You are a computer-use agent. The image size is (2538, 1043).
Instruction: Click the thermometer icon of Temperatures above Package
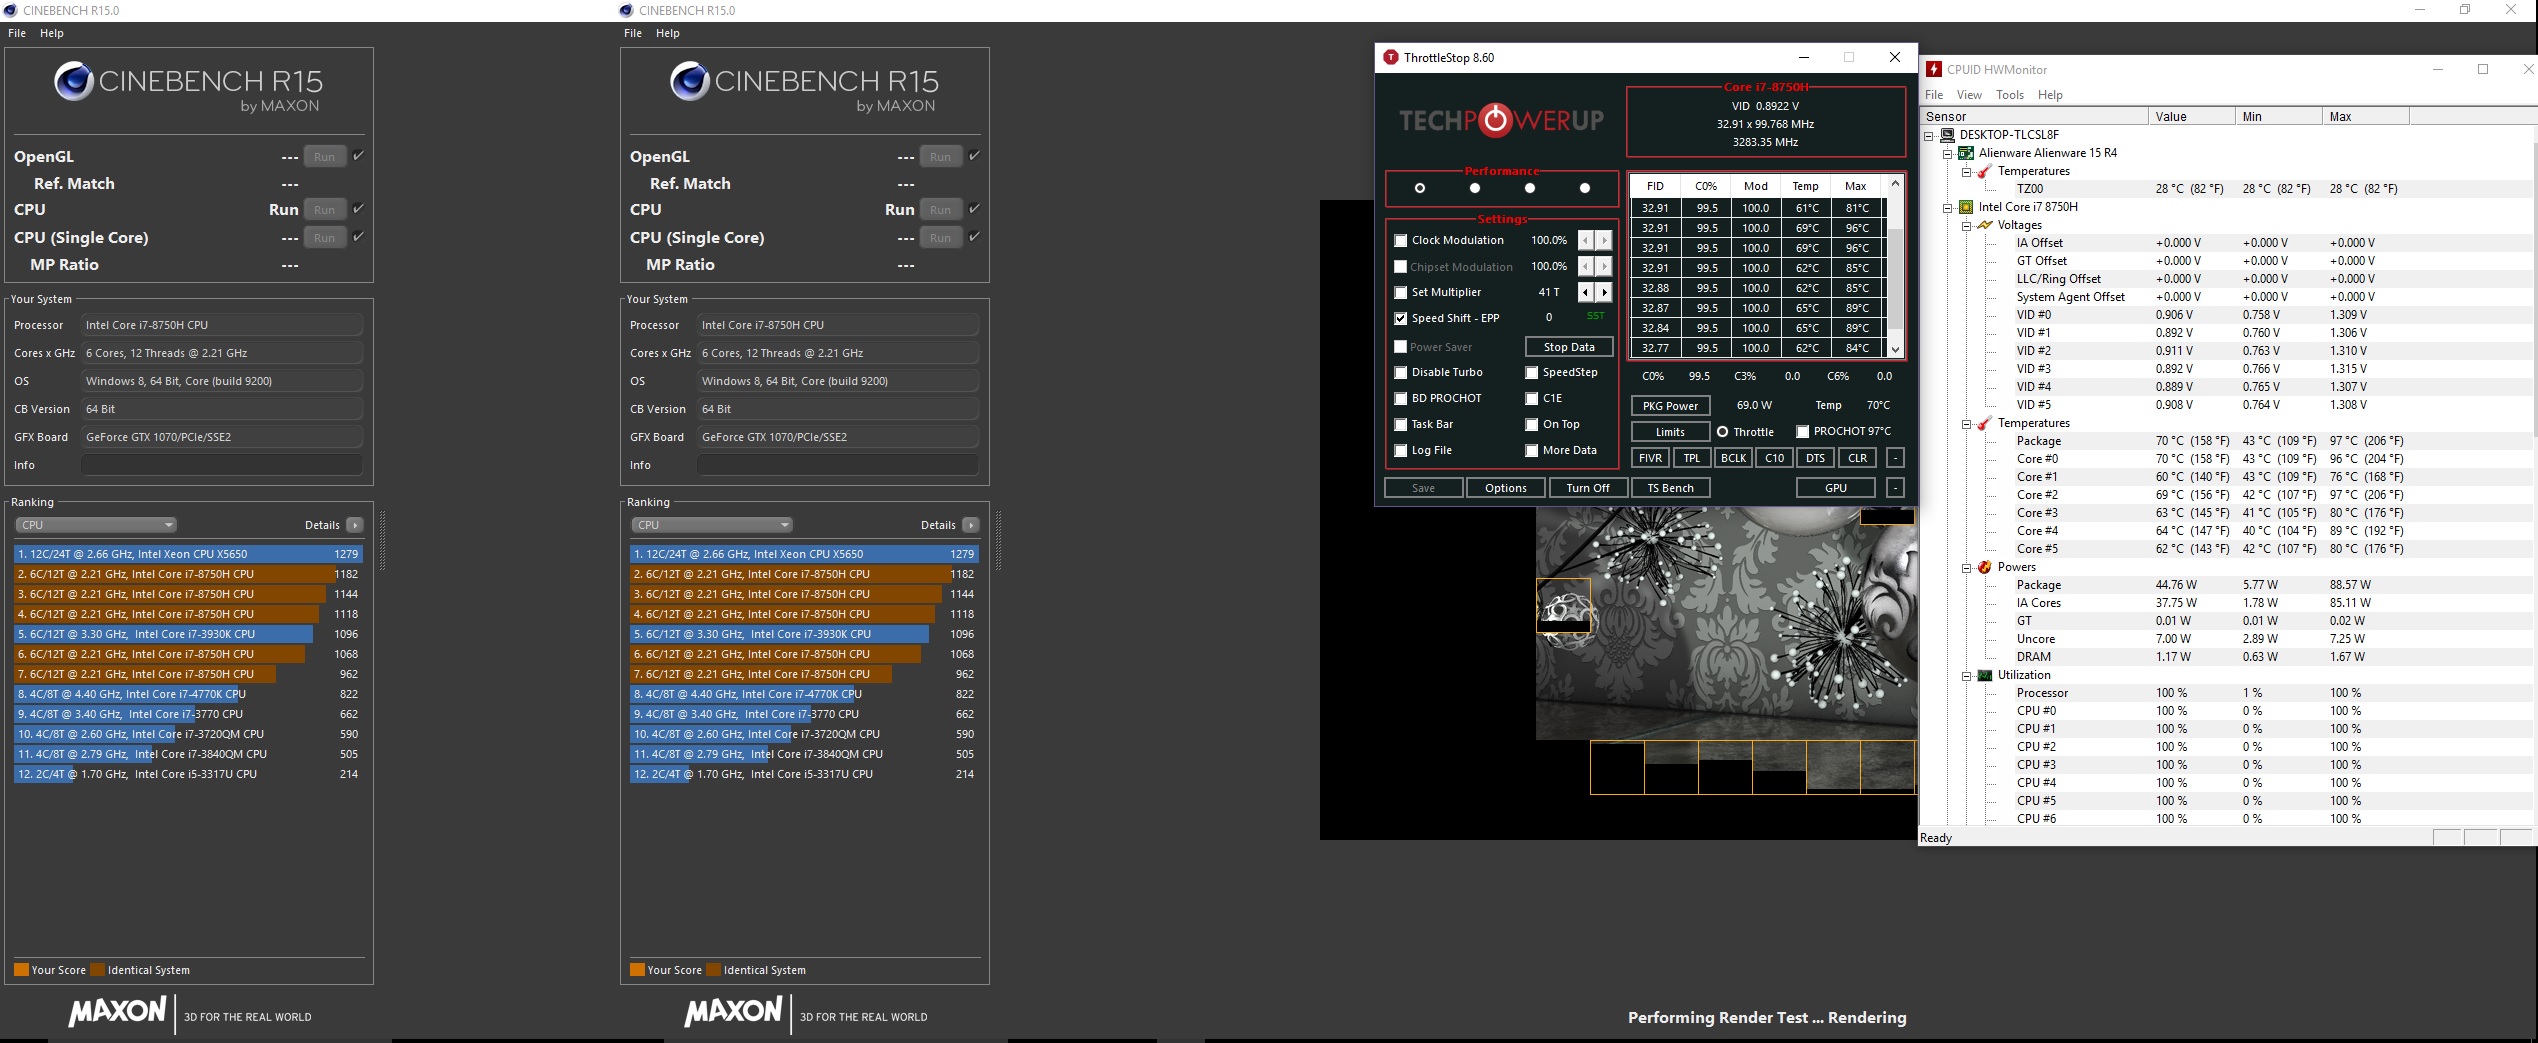[1985, 423]
